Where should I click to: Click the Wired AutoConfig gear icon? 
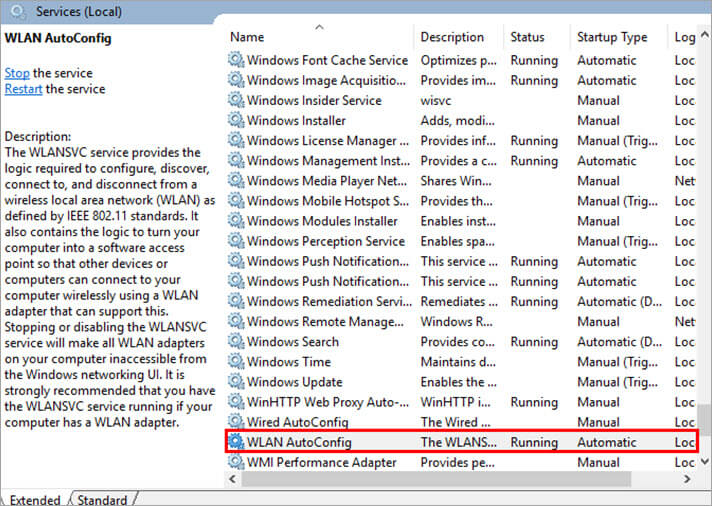[236, 422]
